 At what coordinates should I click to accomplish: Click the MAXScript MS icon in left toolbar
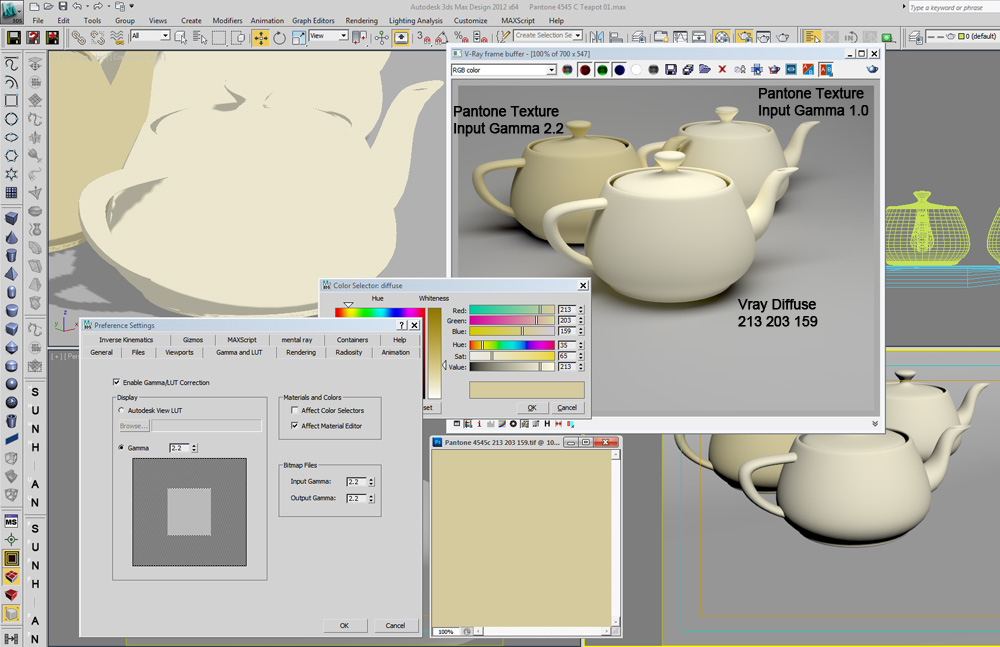coord(11,521)
